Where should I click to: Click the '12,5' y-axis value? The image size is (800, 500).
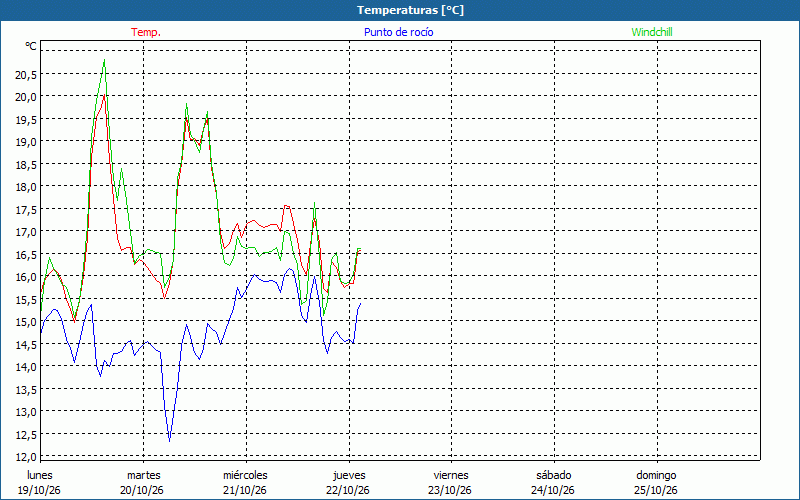tap(26, 435)
